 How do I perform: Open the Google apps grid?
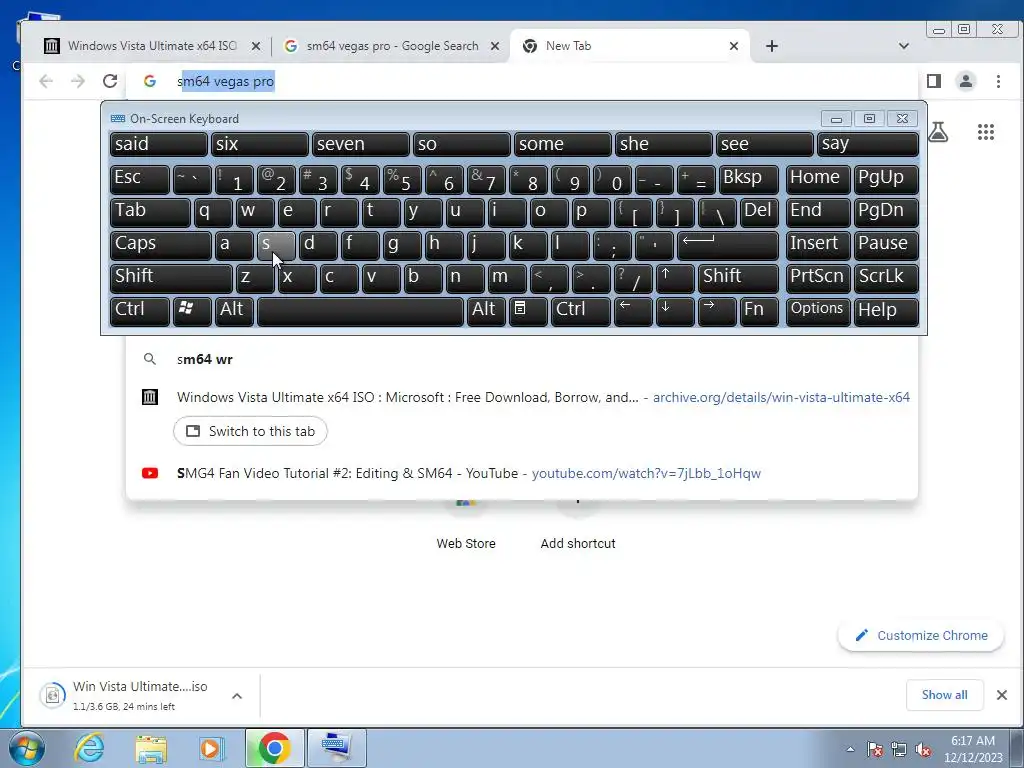point(985,132)
